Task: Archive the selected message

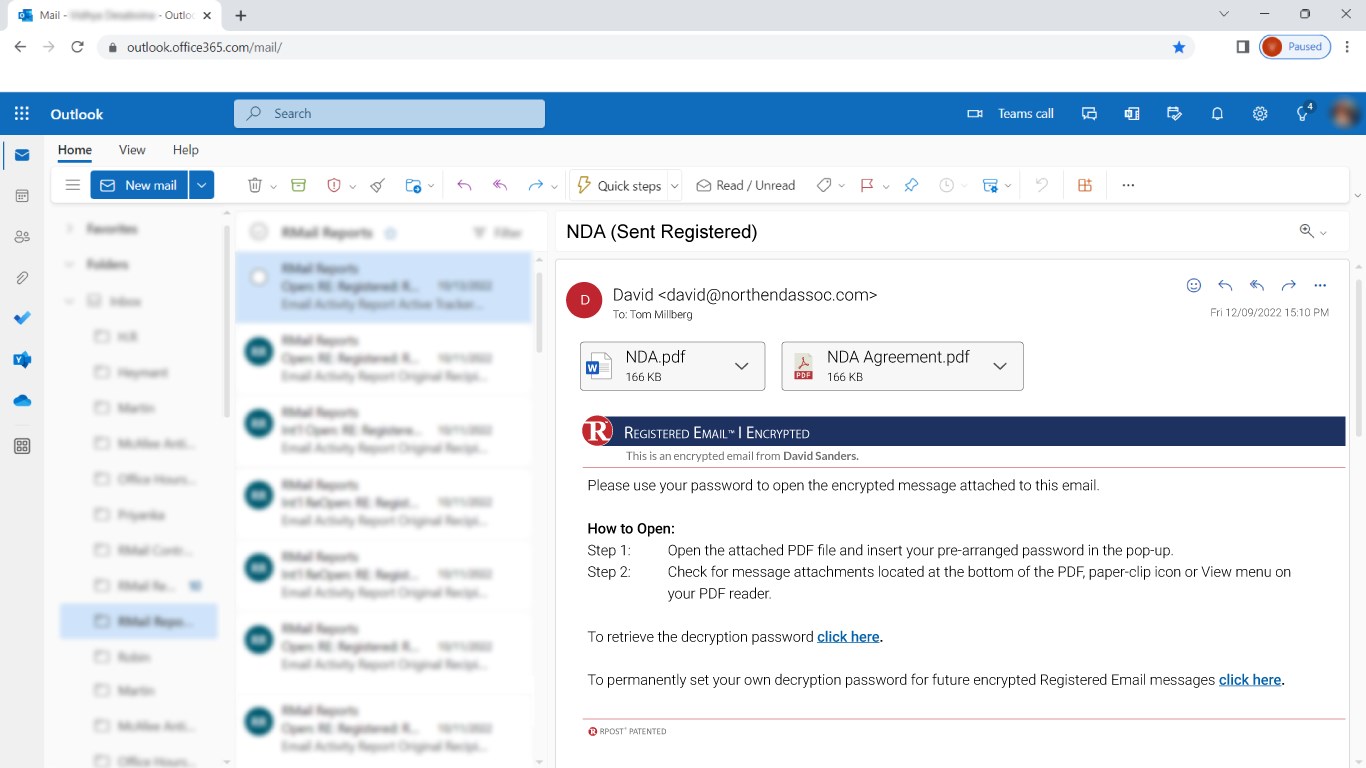Action: pos(298,185)
